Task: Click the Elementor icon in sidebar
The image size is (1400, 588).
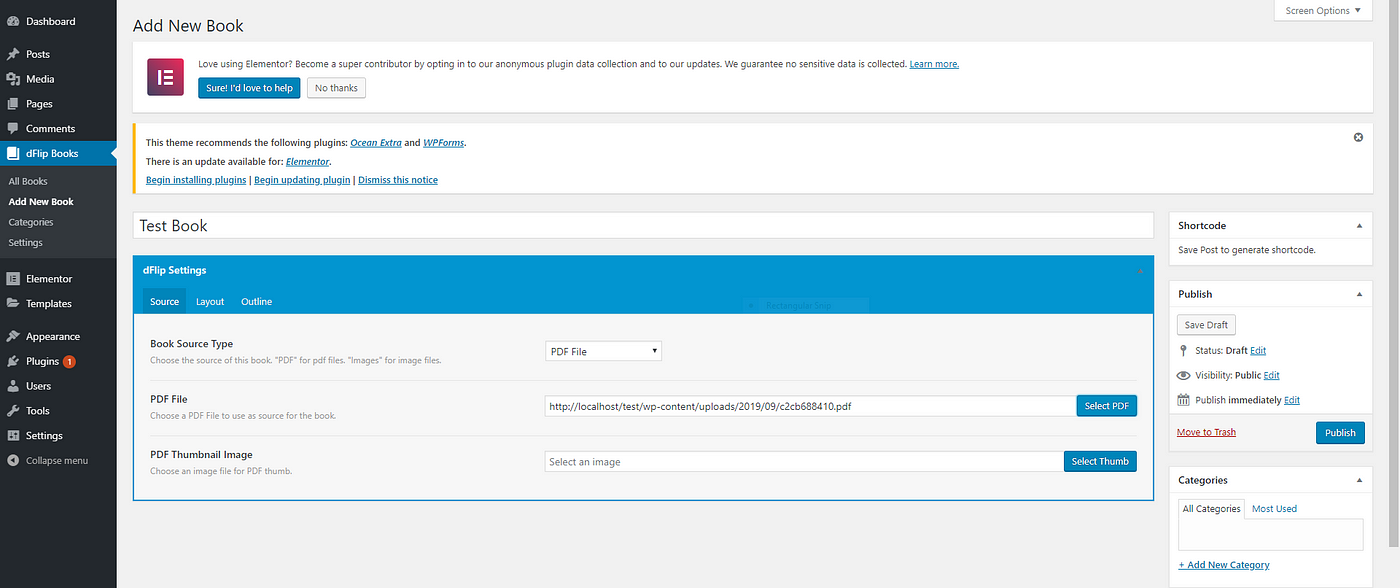Action: [x=13, y=279]
